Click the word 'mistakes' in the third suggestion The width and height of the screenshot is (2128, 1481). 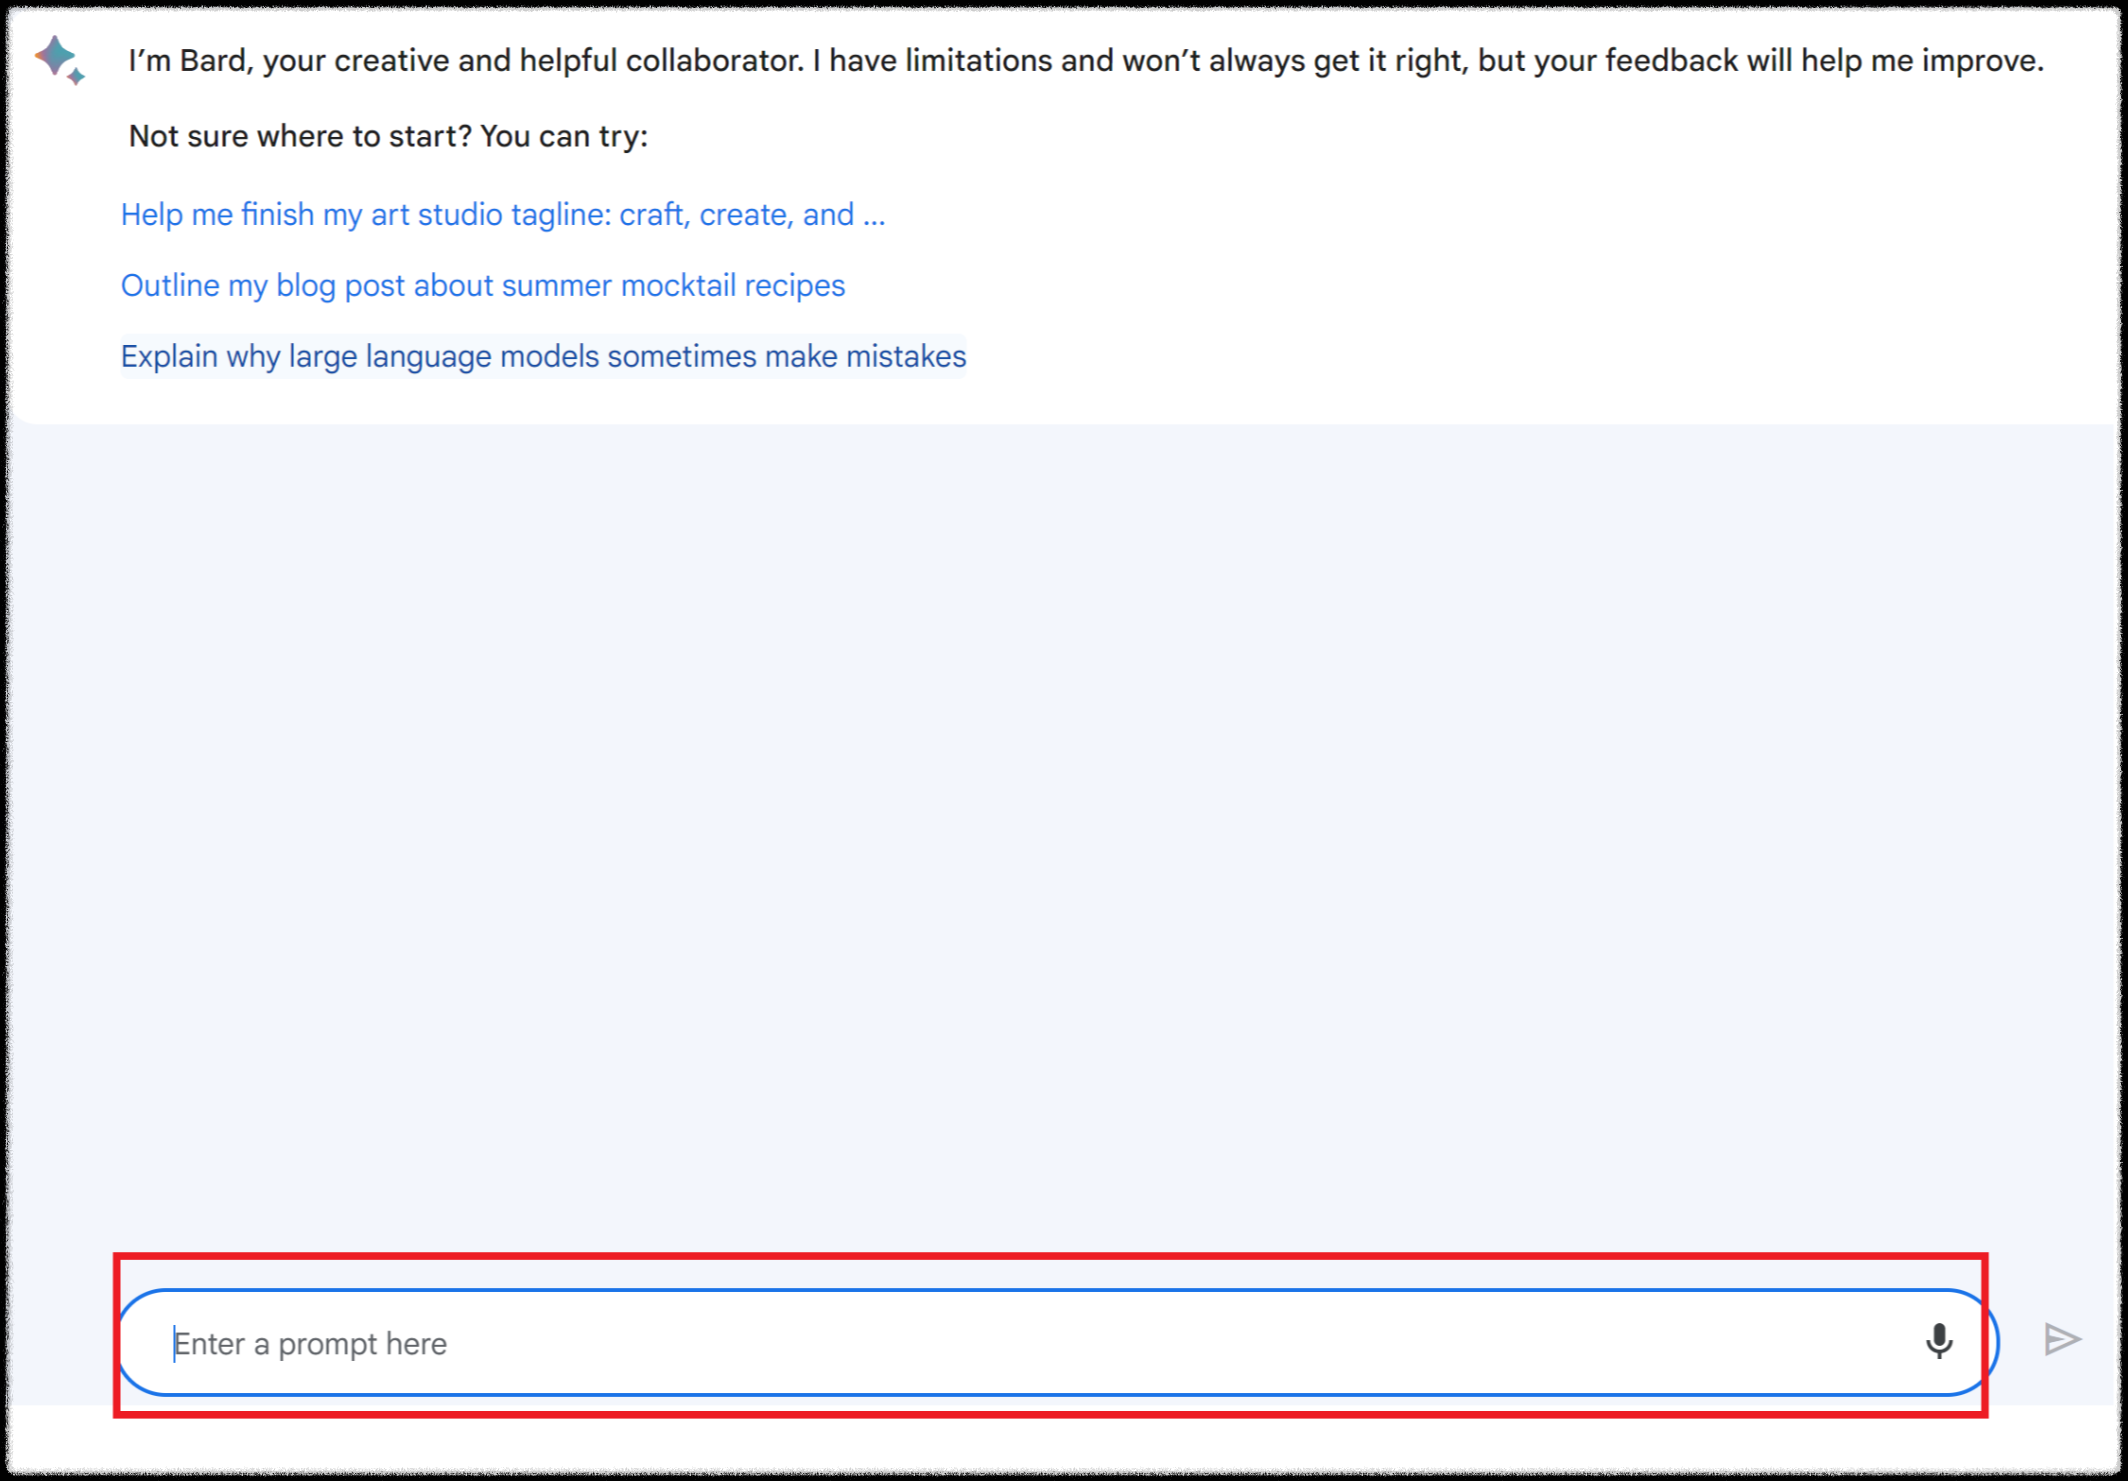(906, 356)
